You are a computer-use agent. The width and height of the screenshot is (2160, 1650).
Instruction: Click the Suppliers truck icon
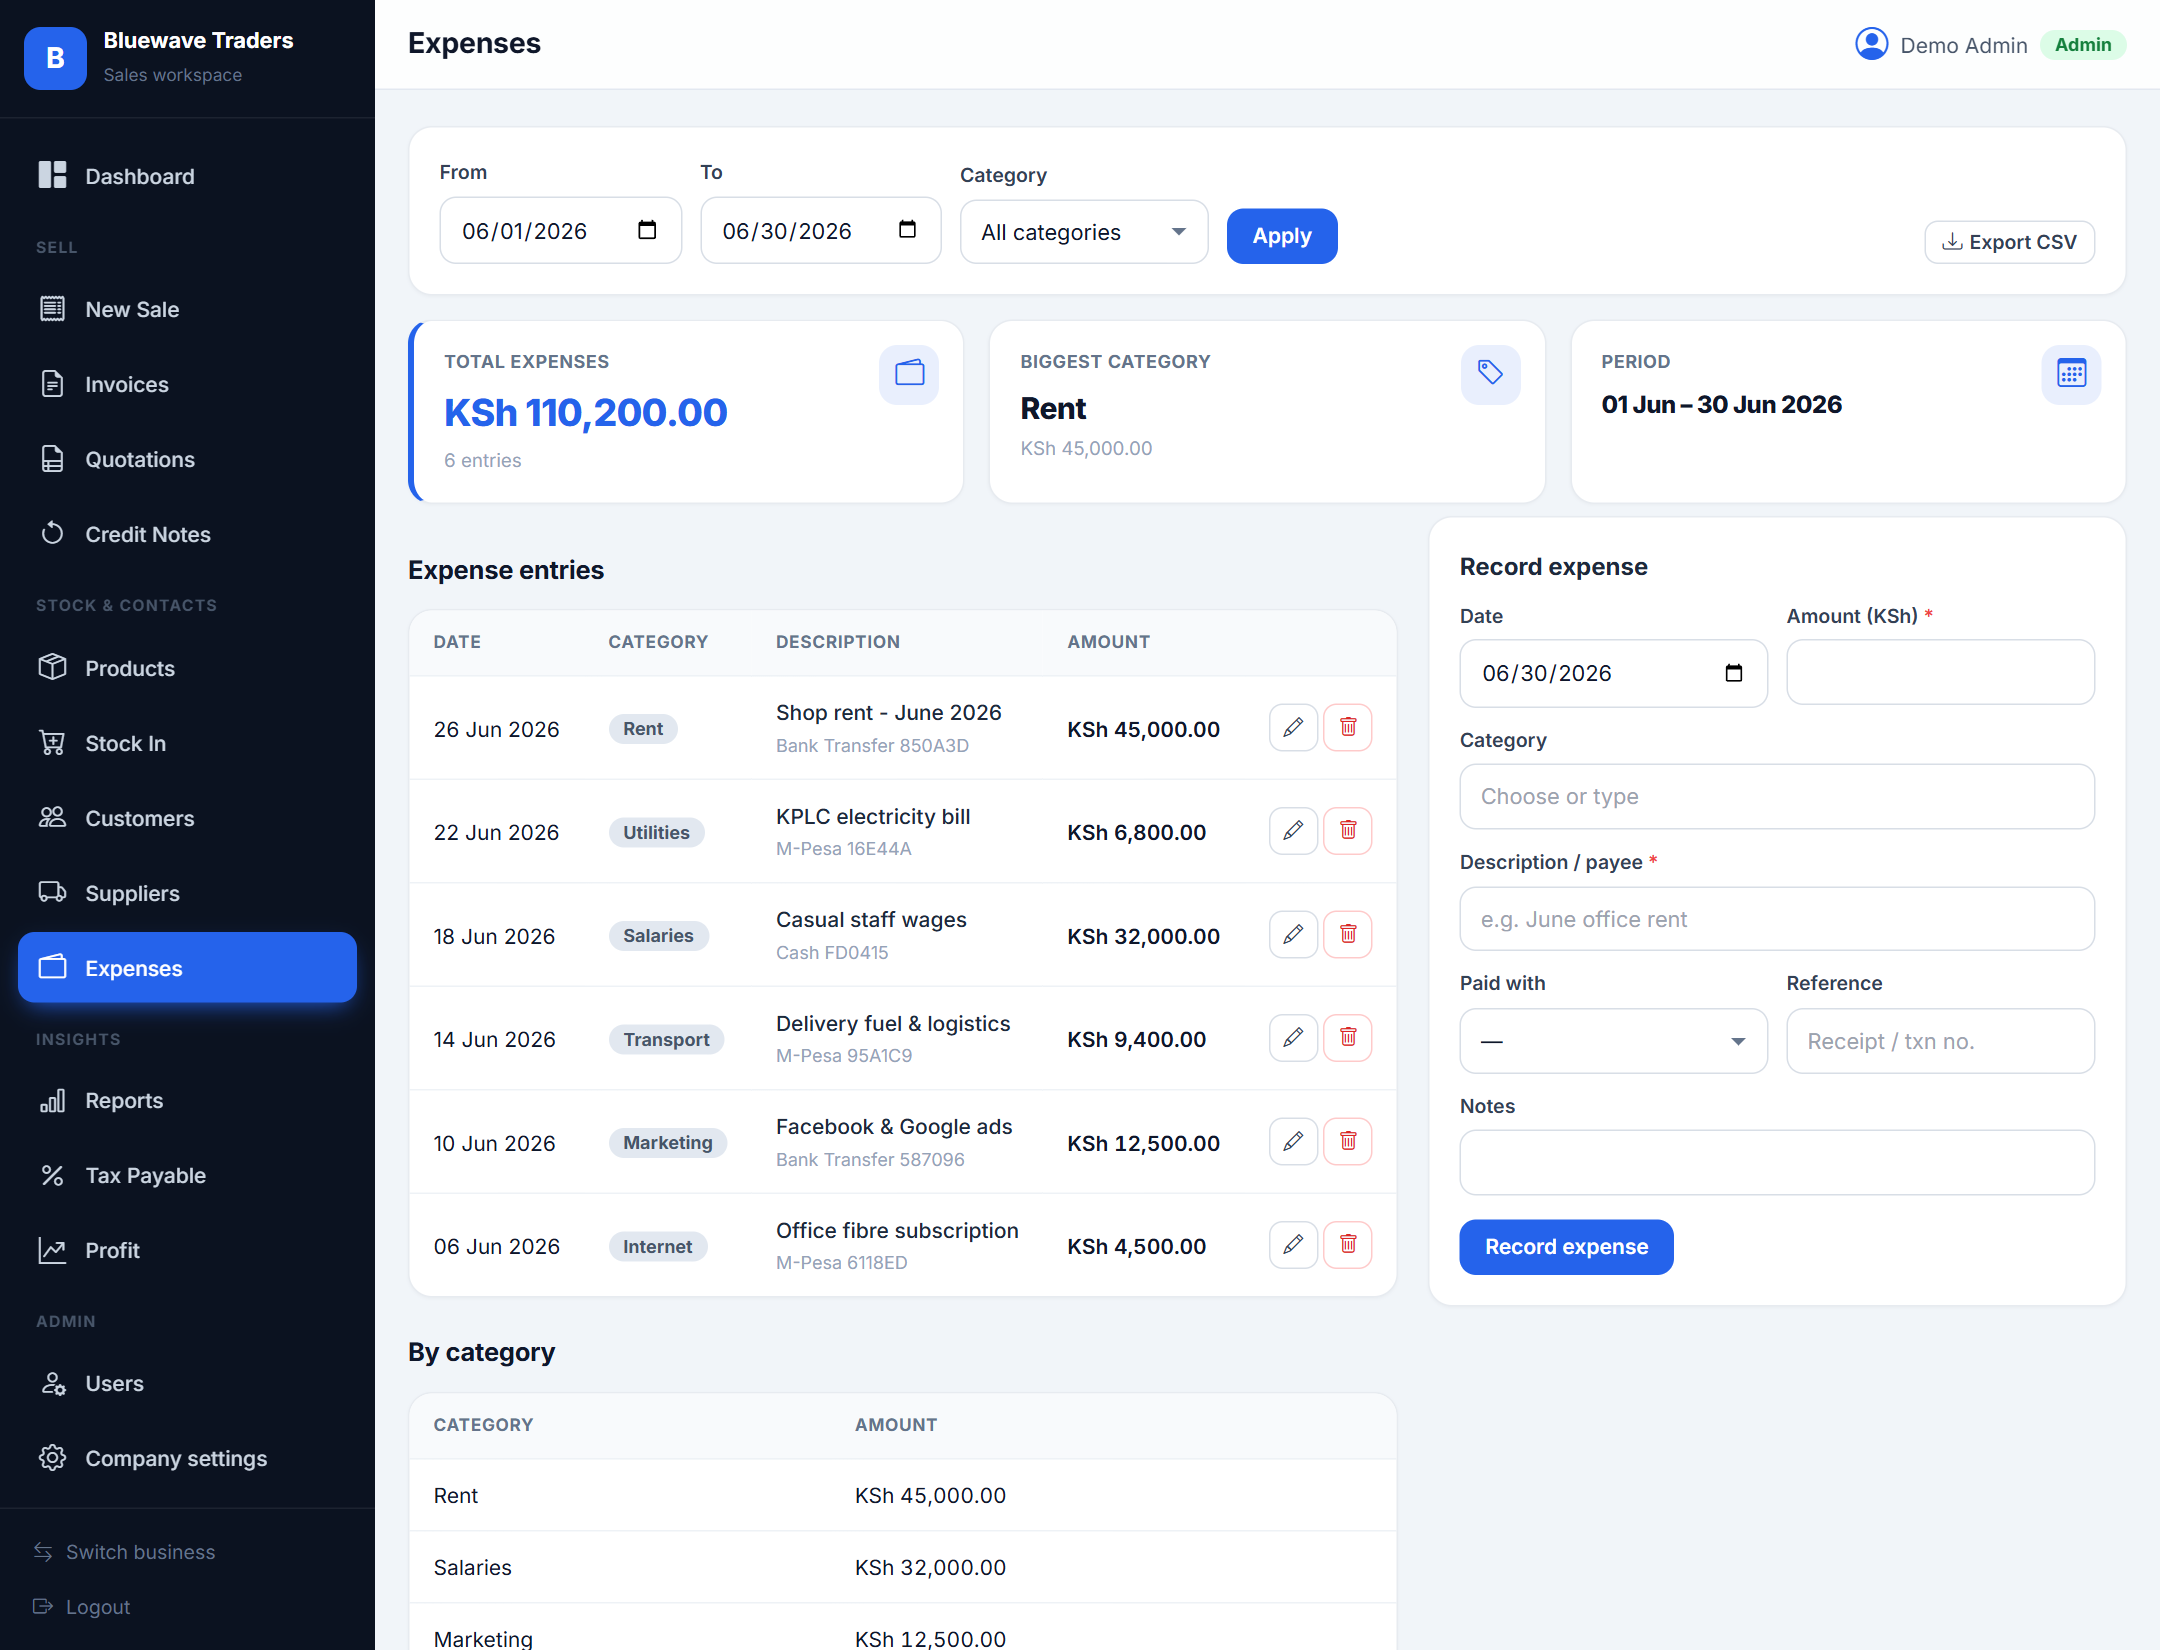pyautogui.click(x=52, y=893)
